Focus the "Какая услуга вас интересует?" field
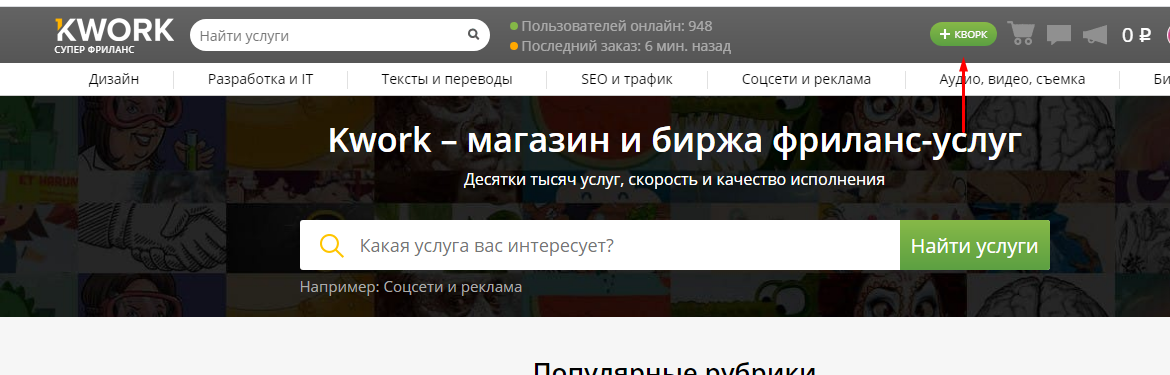The width and height of the screenshot is (1170, 375). (x=600, y=245)
